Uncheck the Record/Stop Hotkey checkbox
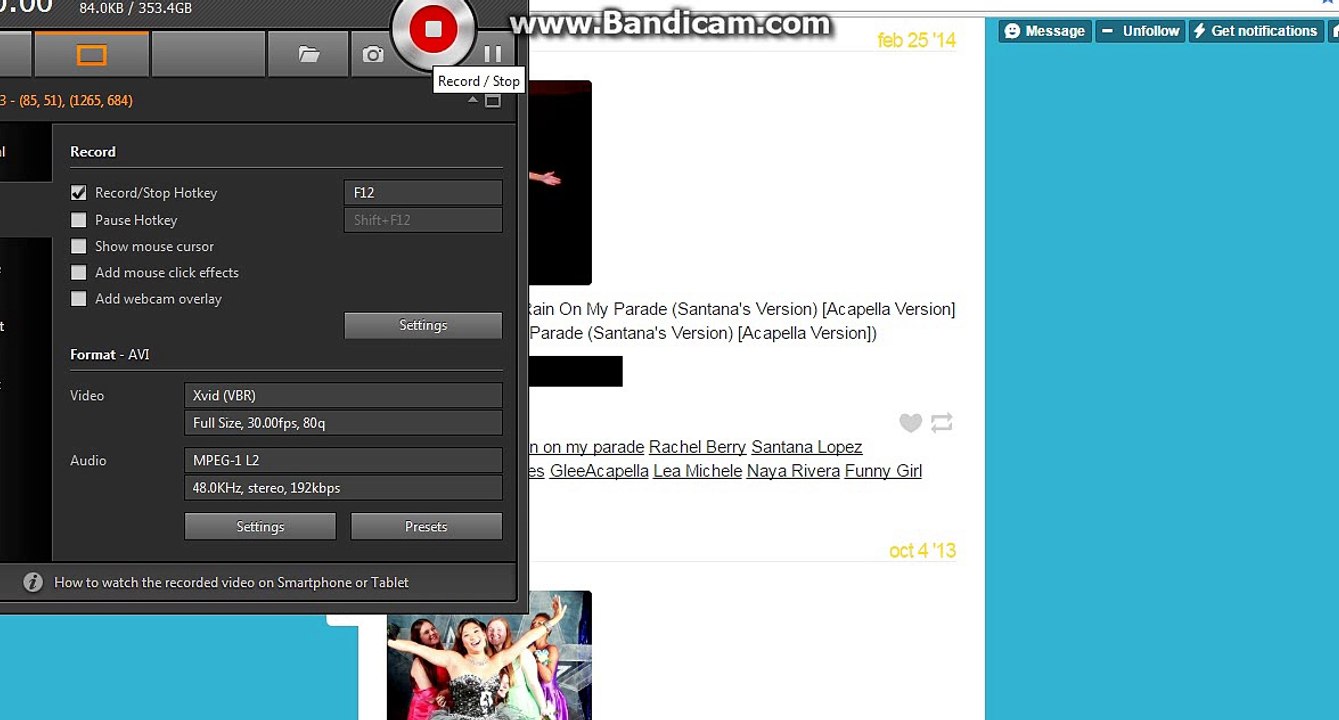 (79, 193)
